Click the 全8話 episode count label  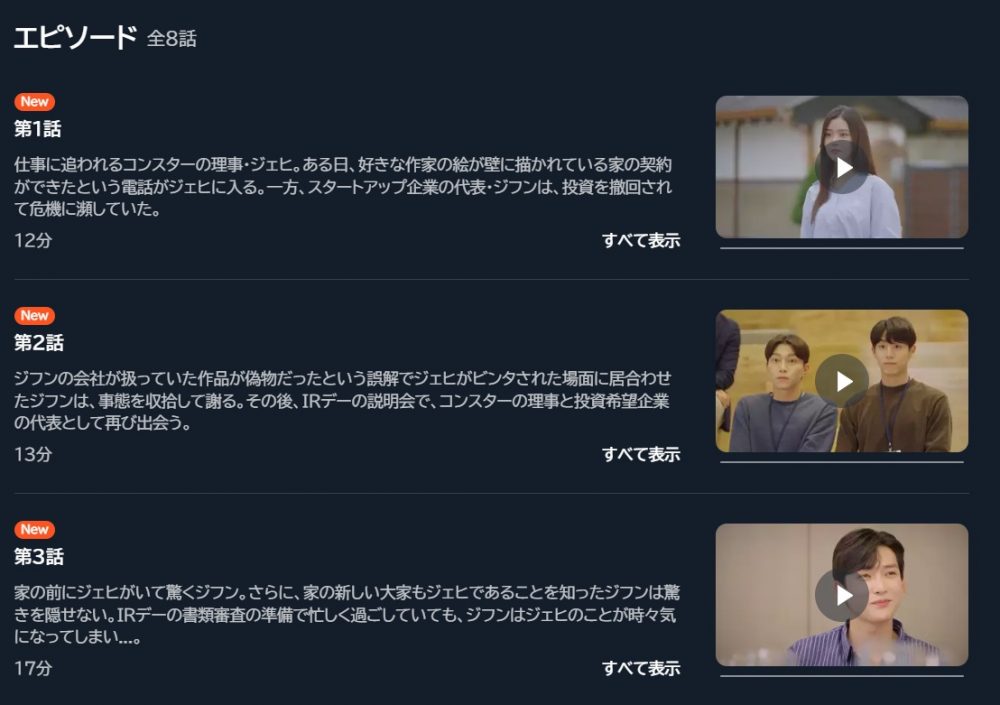[x=172, y=38]
